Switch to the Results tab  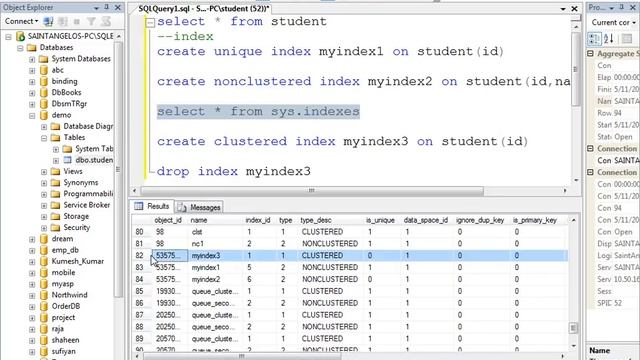coord(151,207)
